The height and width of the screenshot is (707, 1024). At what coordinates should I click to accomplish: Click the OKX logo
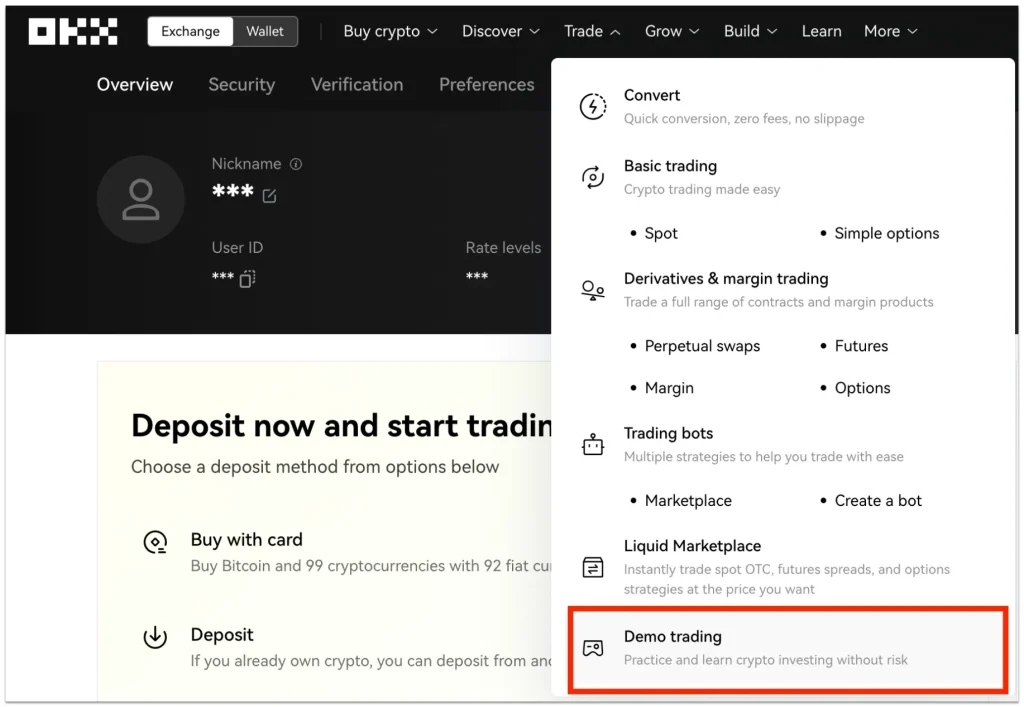coord(72,31)
